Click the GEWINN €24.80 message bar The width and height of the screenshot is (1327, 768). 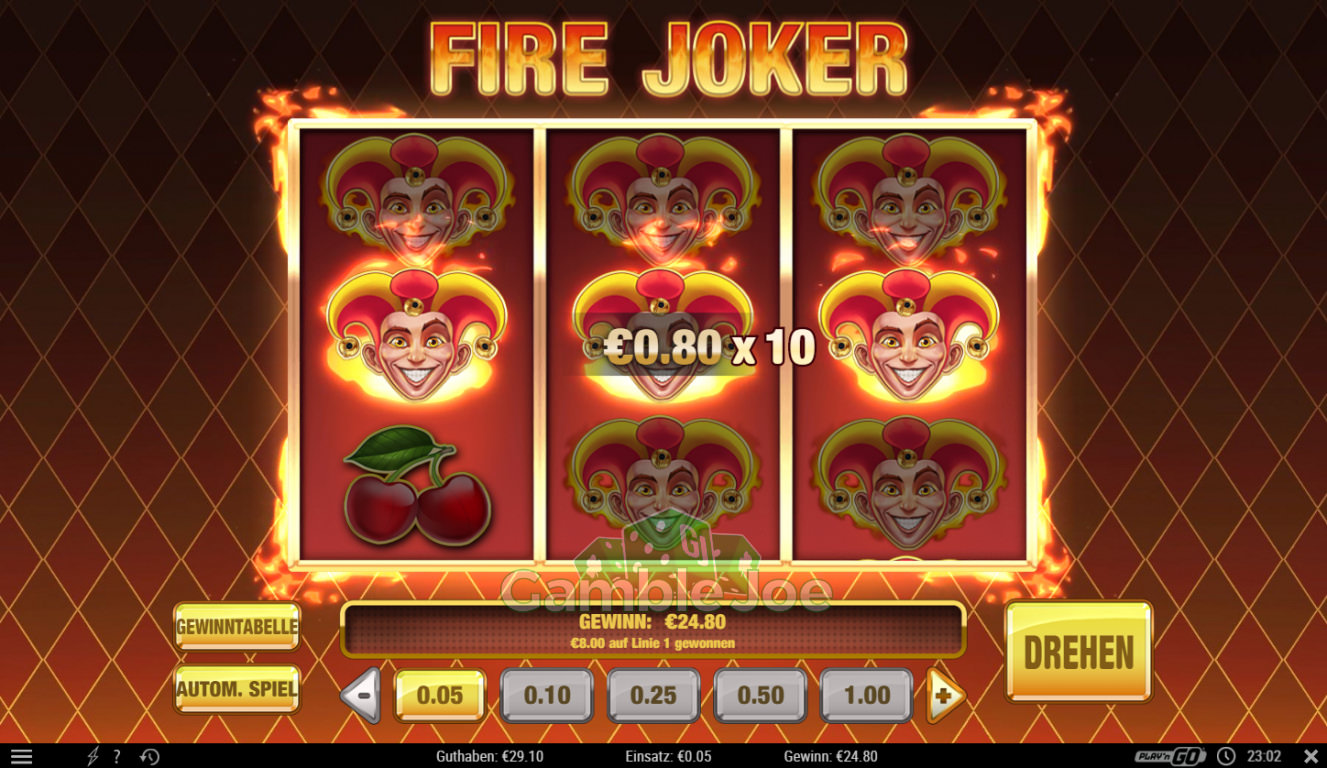(653, 629)
